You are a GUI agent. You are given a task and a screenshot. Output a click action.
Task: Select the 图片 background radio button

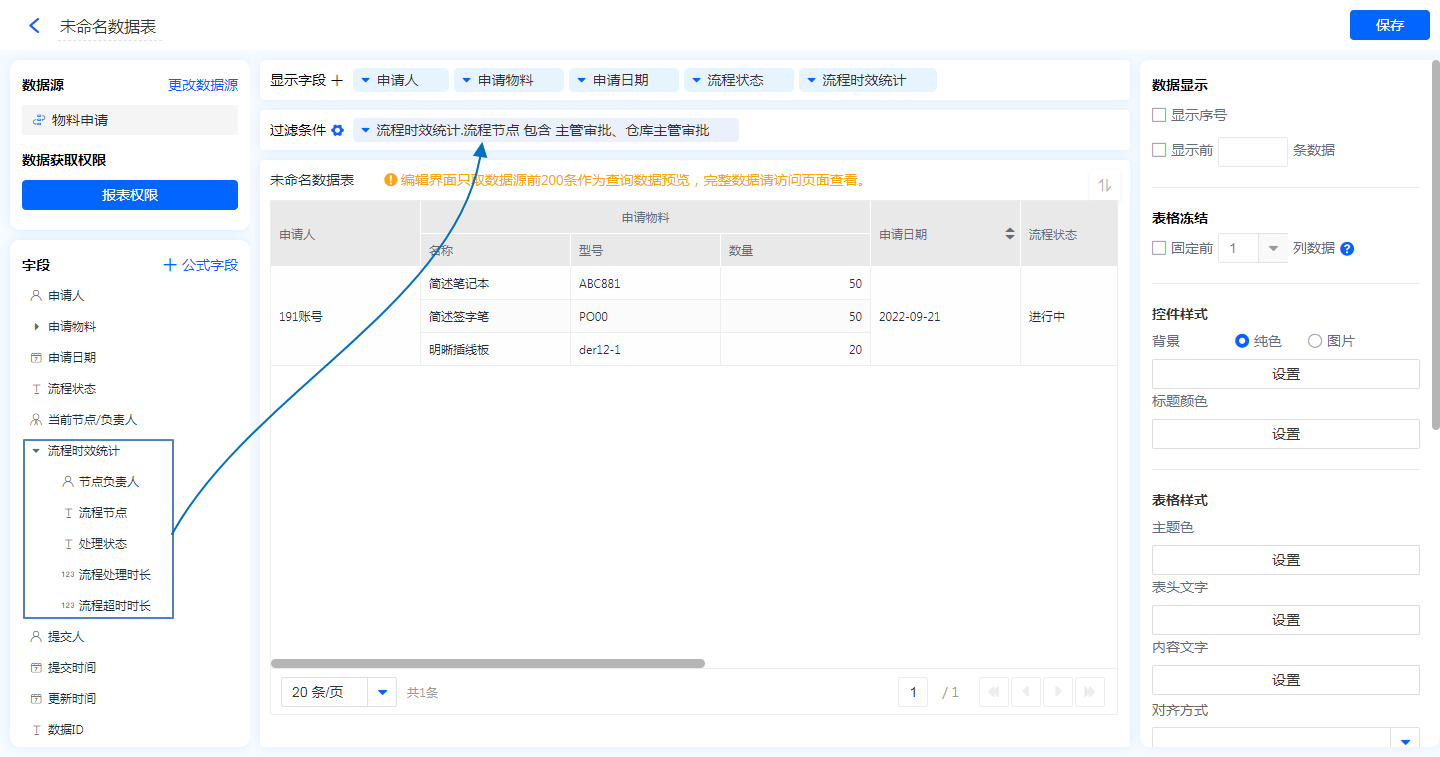(x=1315, y=341)
